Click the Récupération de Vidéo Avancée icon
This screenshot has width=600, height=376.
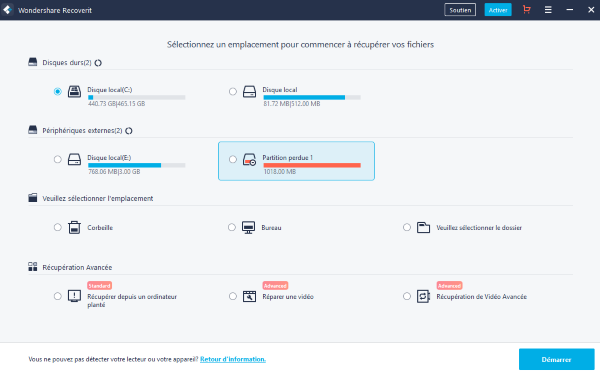click(x=423, y=296)
